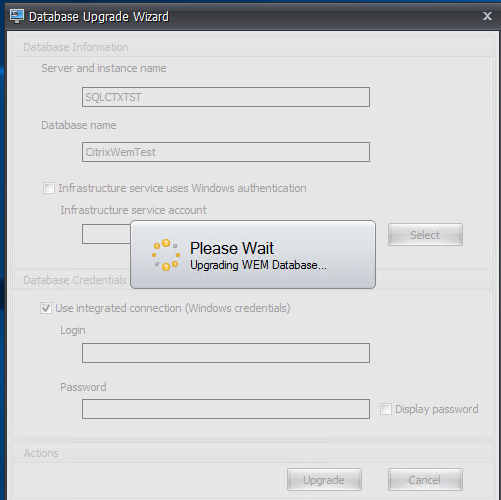The width and height of the screenshot is (501, 500).
Task: Click the Server and instance name label
Action: click(104, 68)
